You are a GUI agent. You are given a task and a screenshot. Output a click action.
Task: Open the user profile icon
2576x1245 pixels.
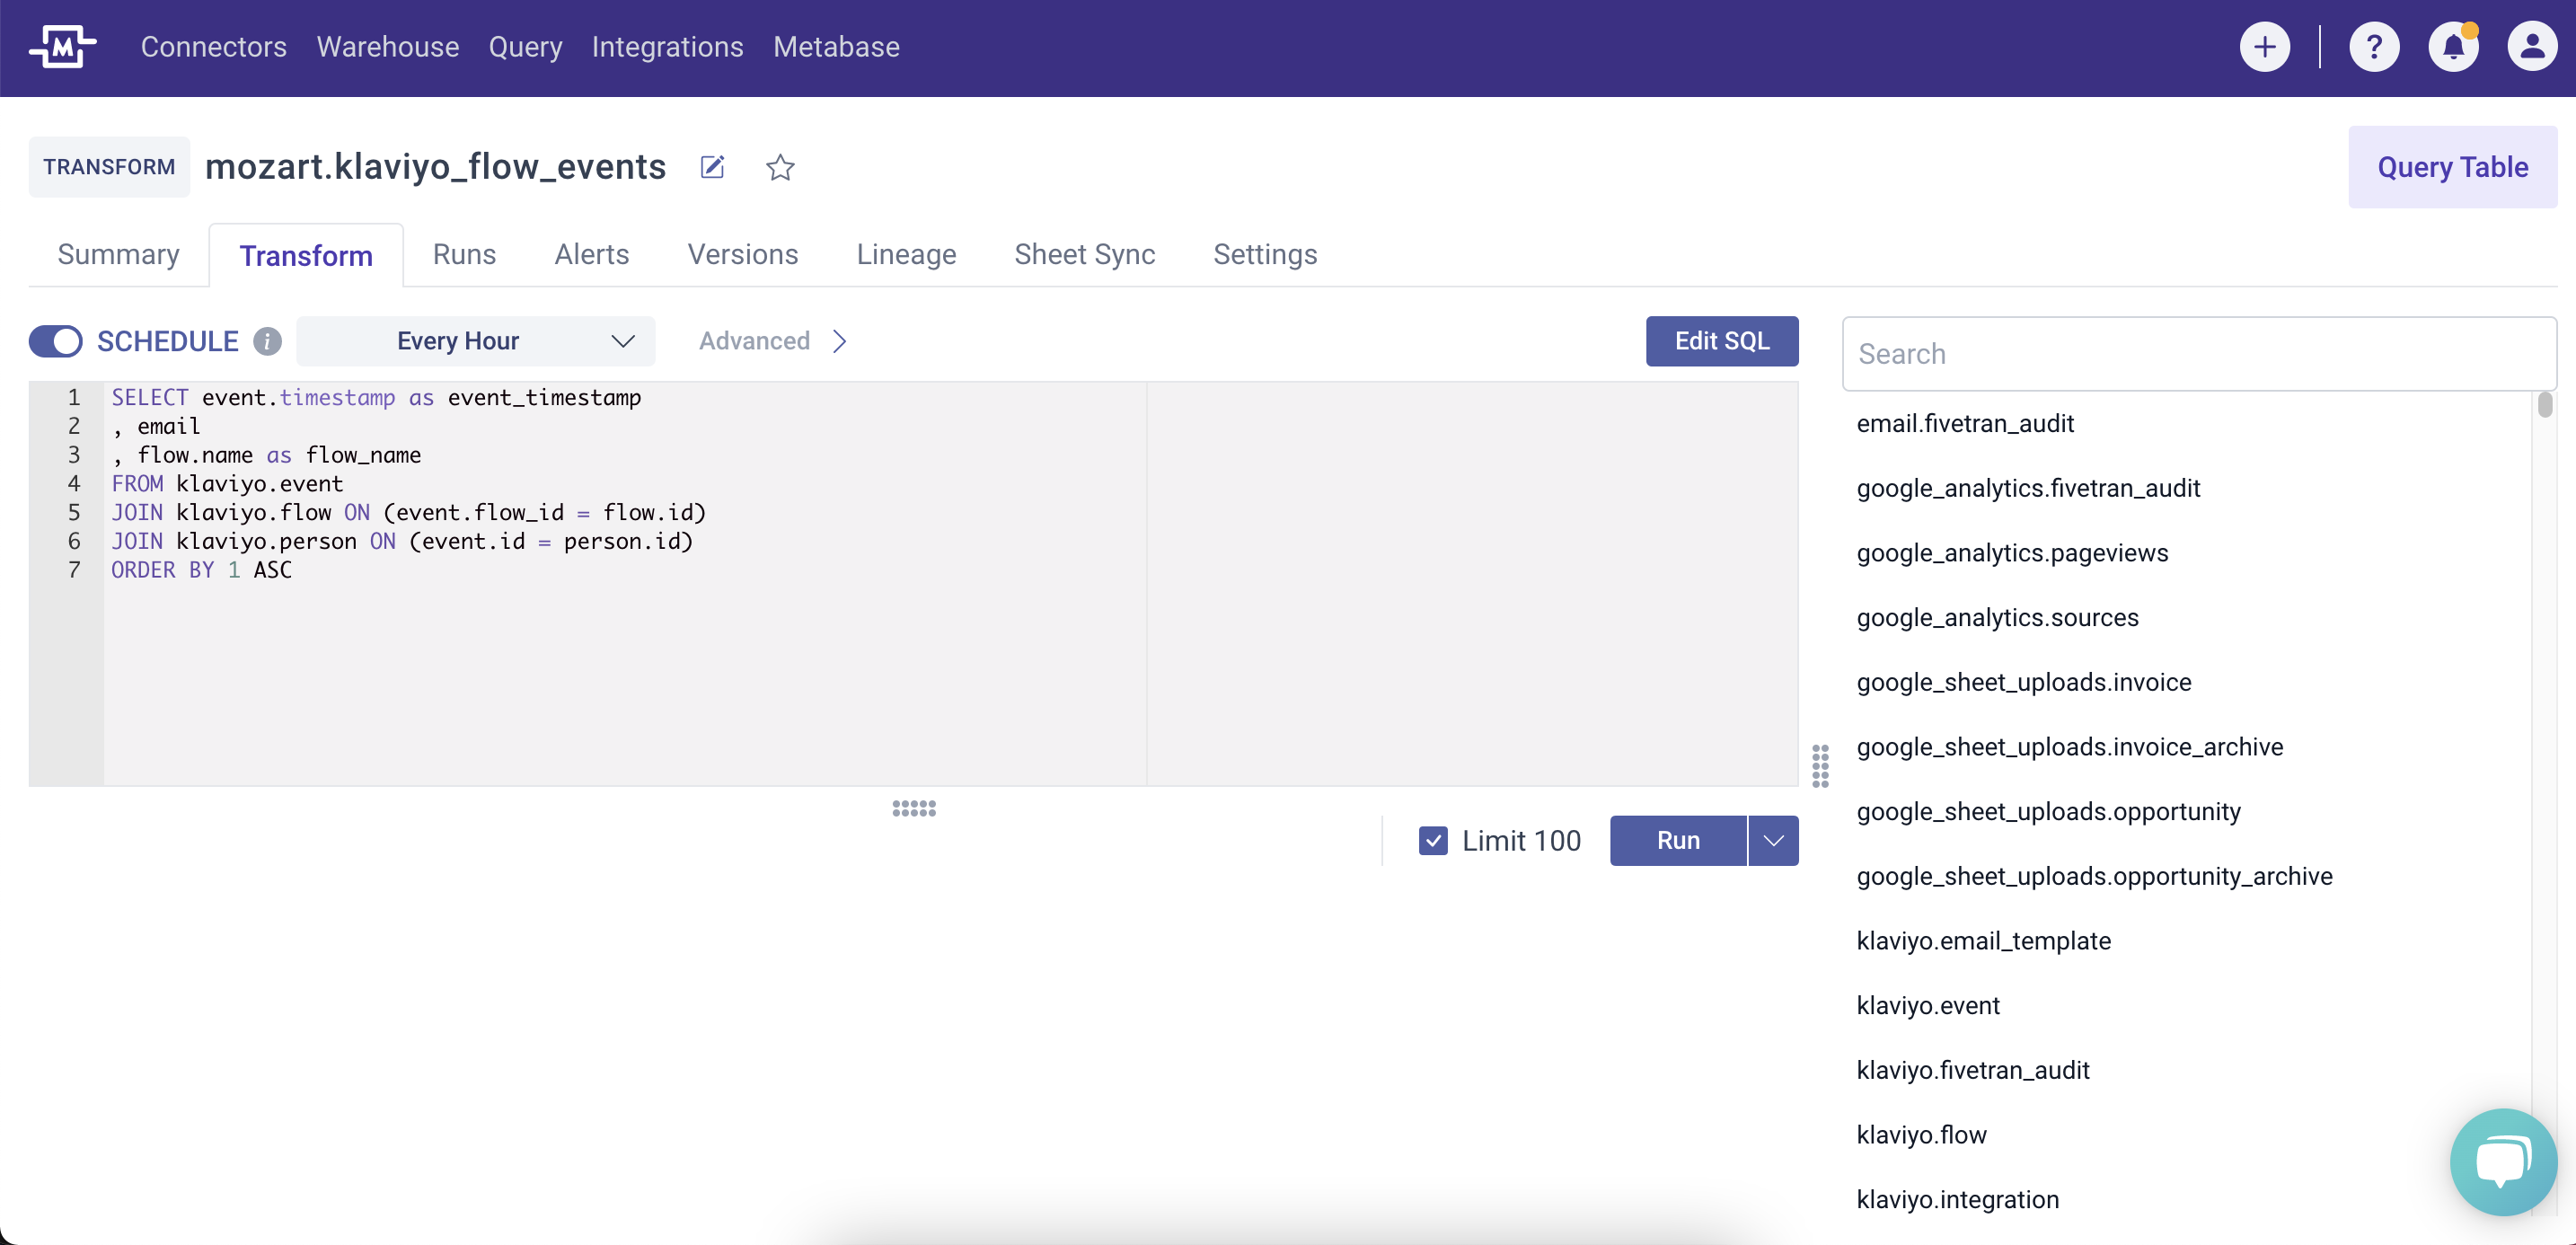click(2532, 47)
